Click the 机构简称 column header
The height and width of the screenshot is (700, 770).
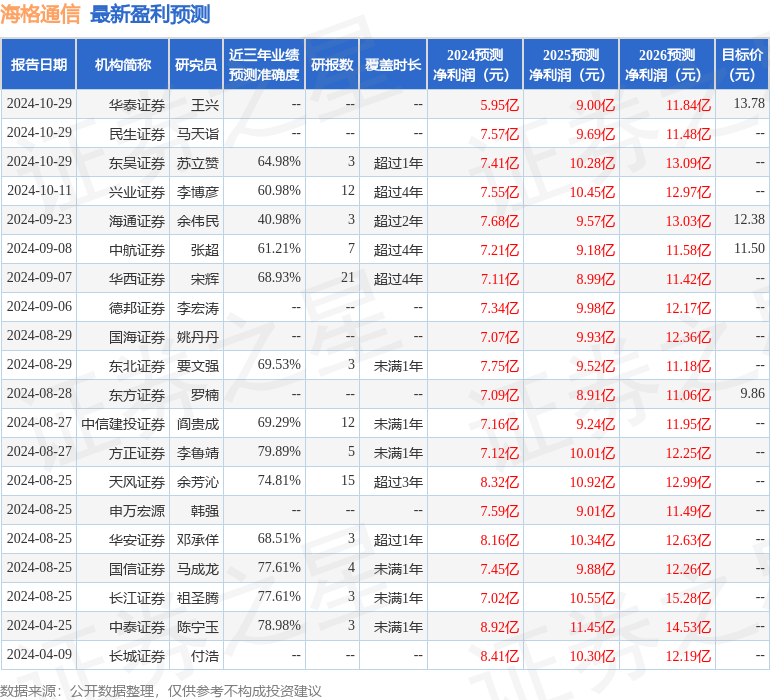tap(123, 64)
